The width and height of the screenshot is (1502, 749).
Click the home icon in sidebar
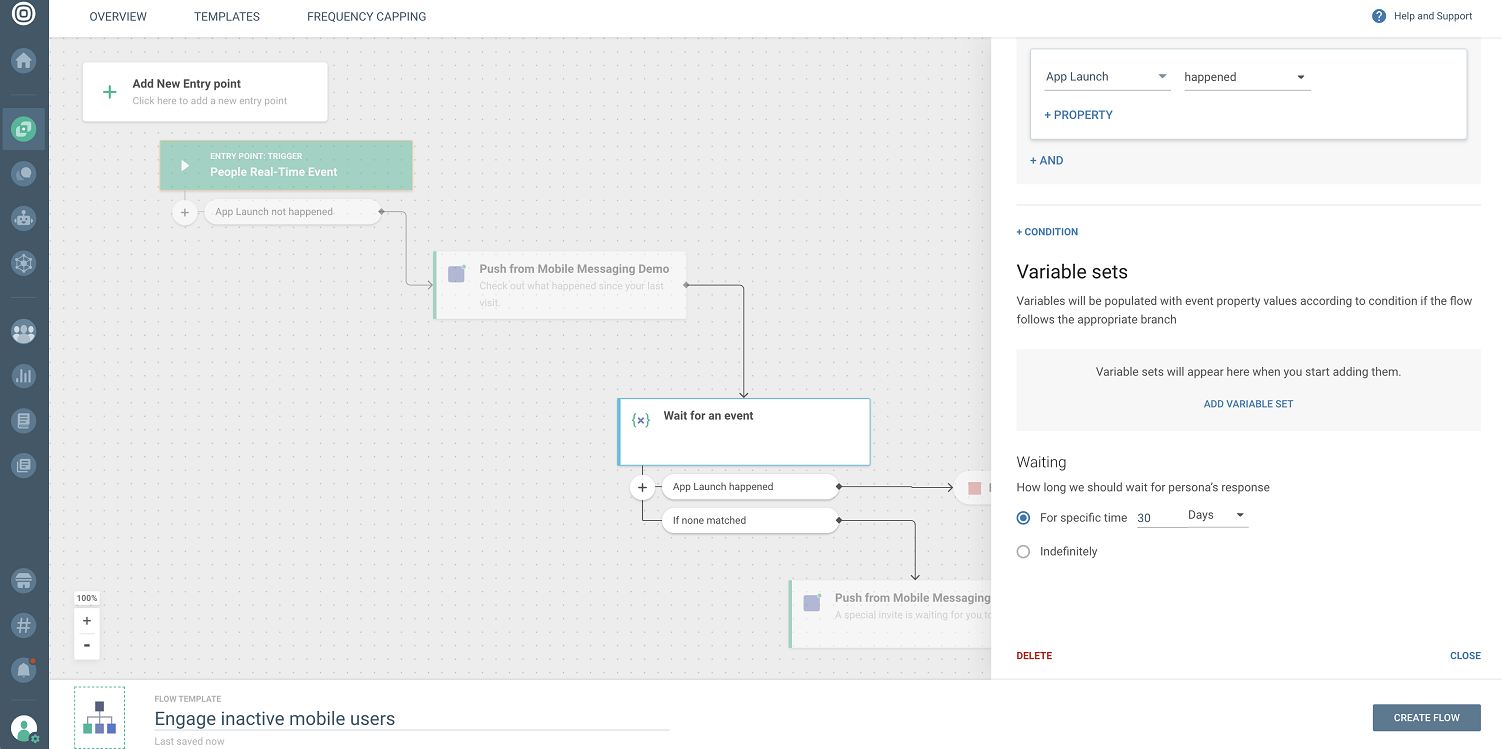pos(24,60)
